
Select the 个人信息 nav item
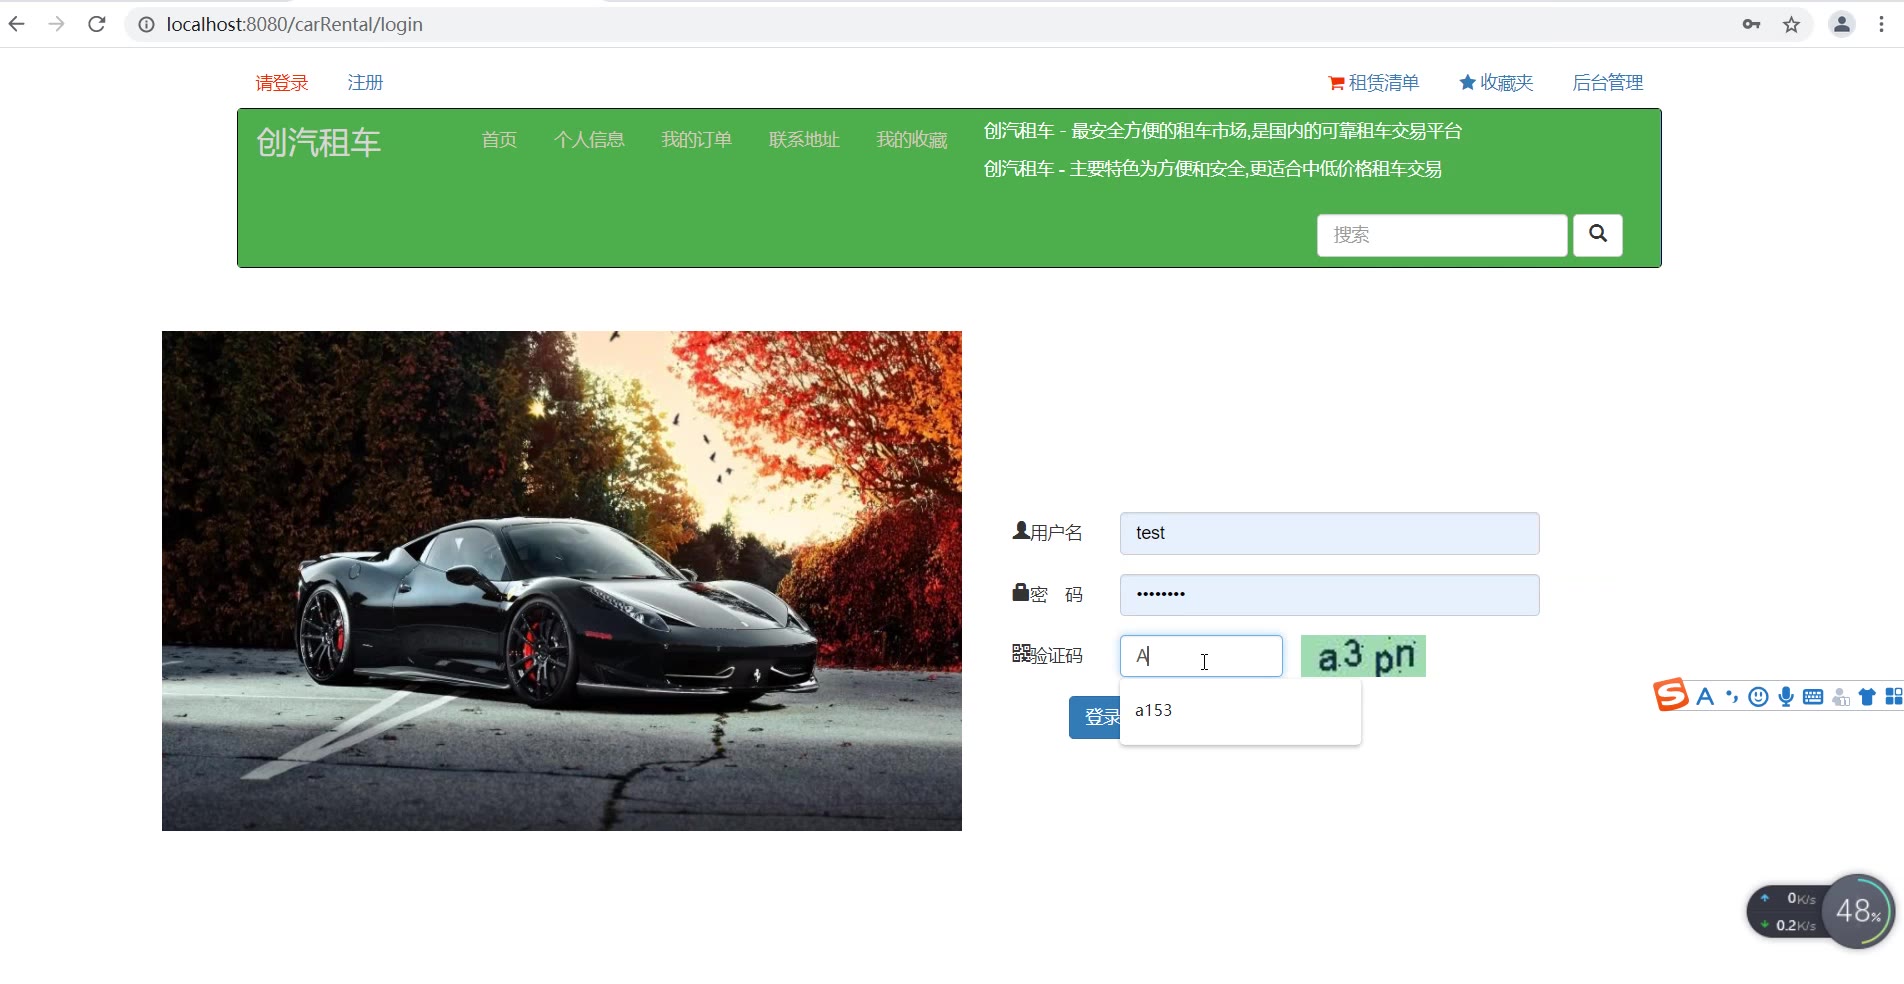click(589, 140)
